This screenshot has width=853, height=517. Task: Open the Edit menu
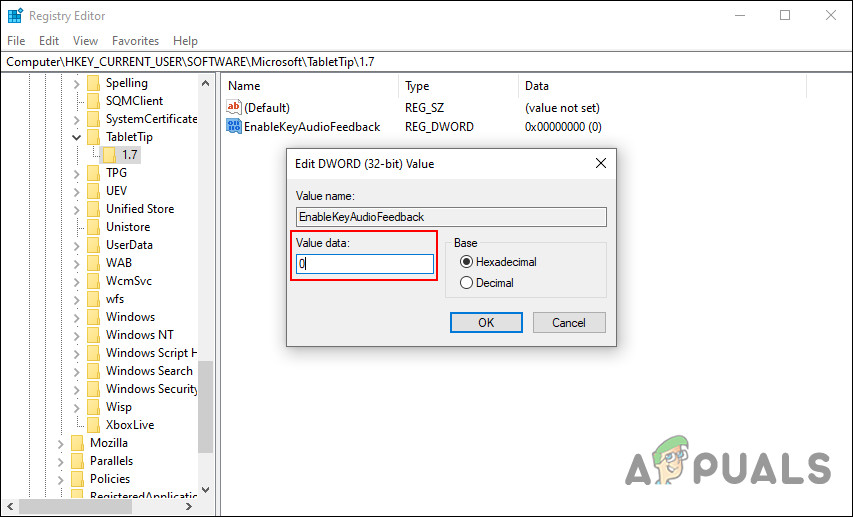tap(48, 41)
